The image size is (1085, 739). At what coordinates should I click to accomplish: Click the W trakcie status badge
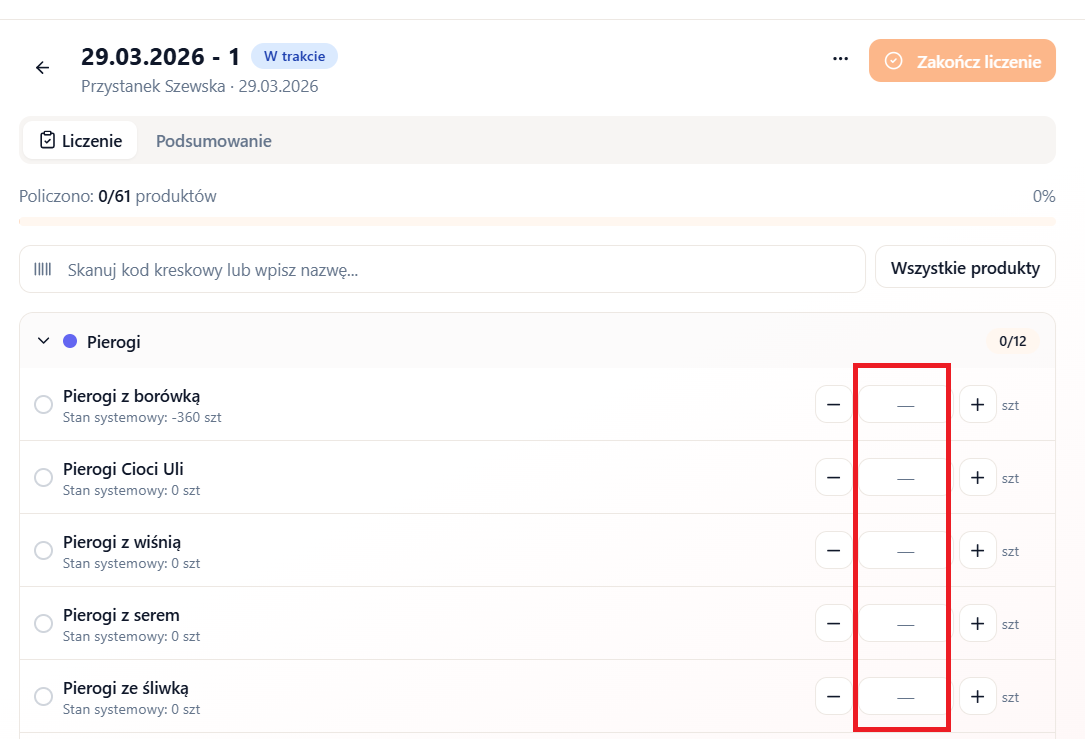pos(294,56)
